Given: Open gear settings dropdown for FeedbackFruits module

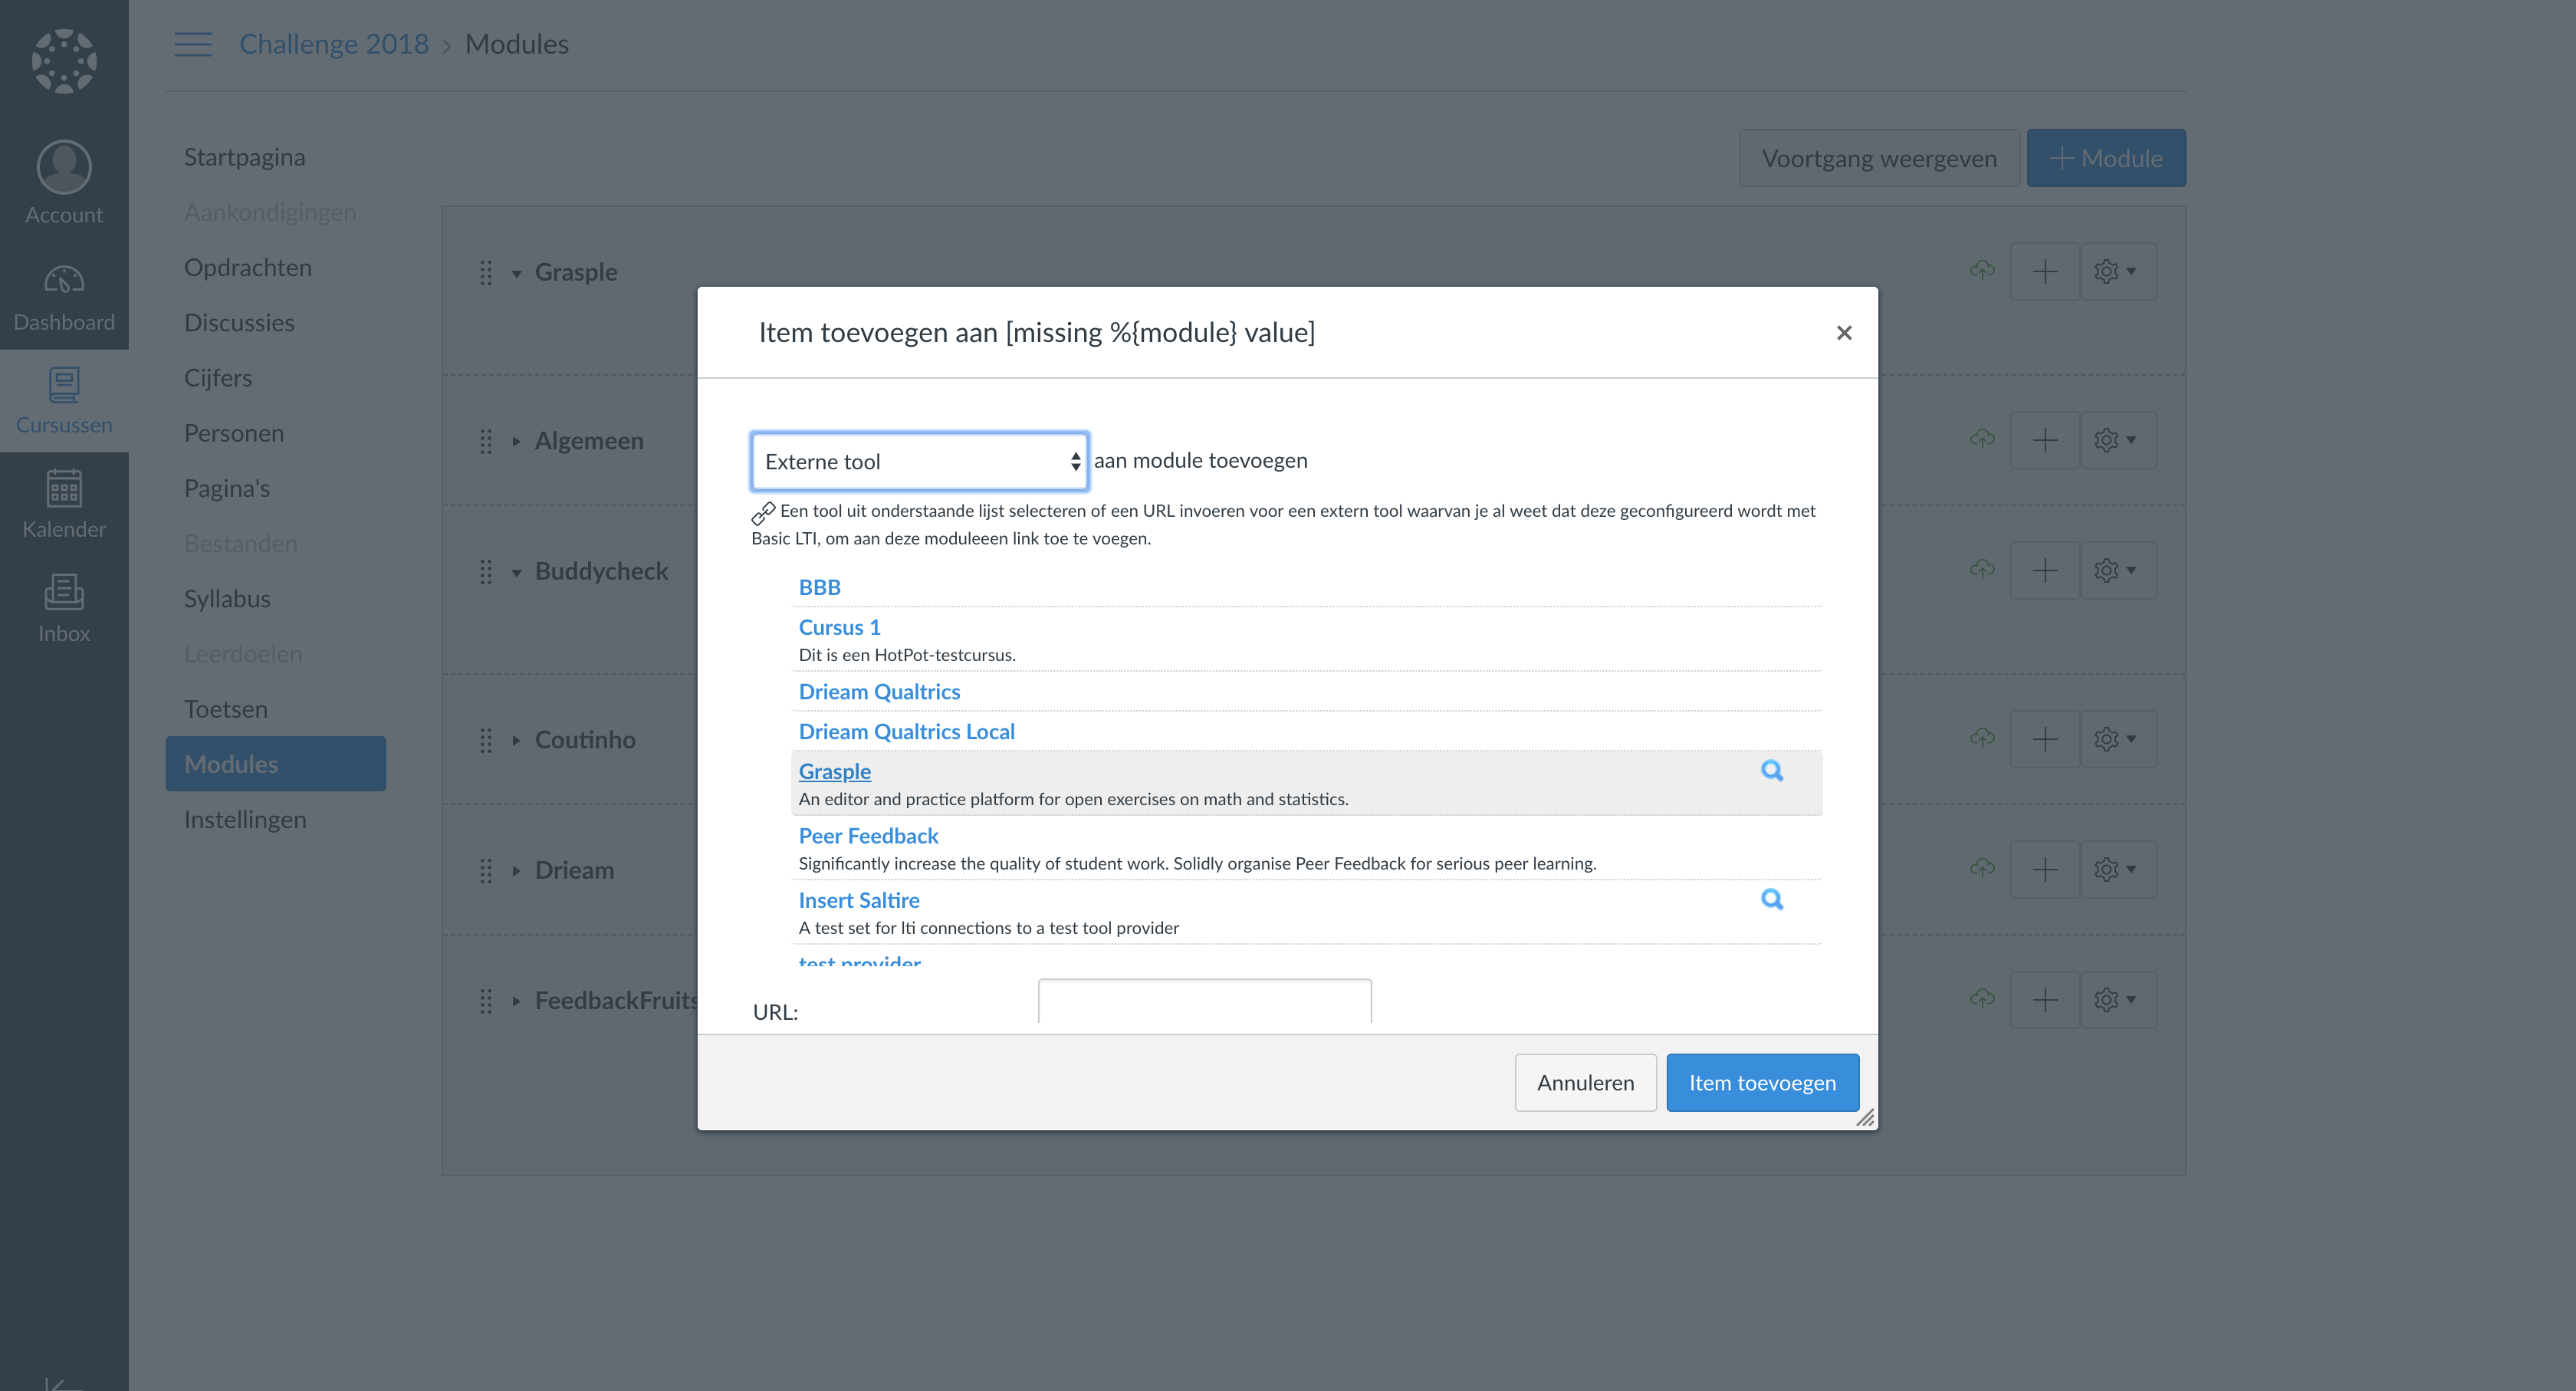Looking at the screenshot, I should [x=2117, y=999].
